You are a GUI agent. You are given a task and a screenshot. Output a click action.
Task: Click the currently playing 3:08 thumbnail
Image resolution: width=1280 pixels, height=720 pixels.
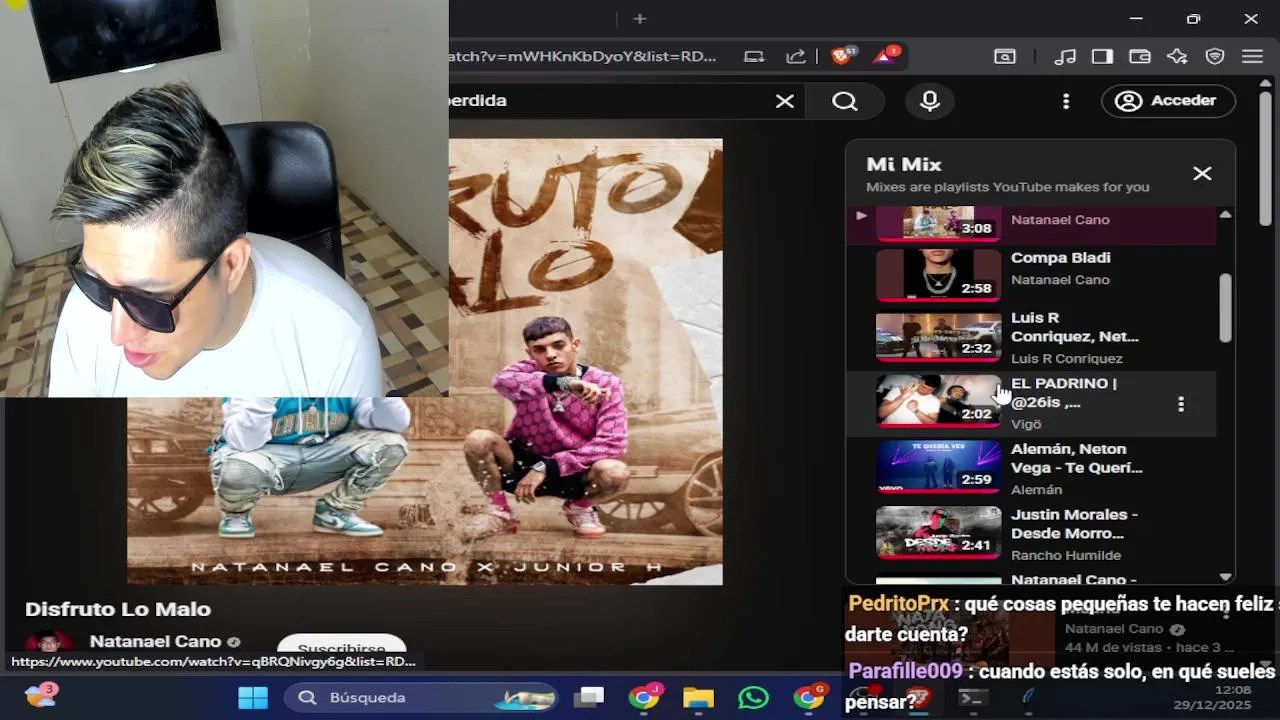click(938, 222)
